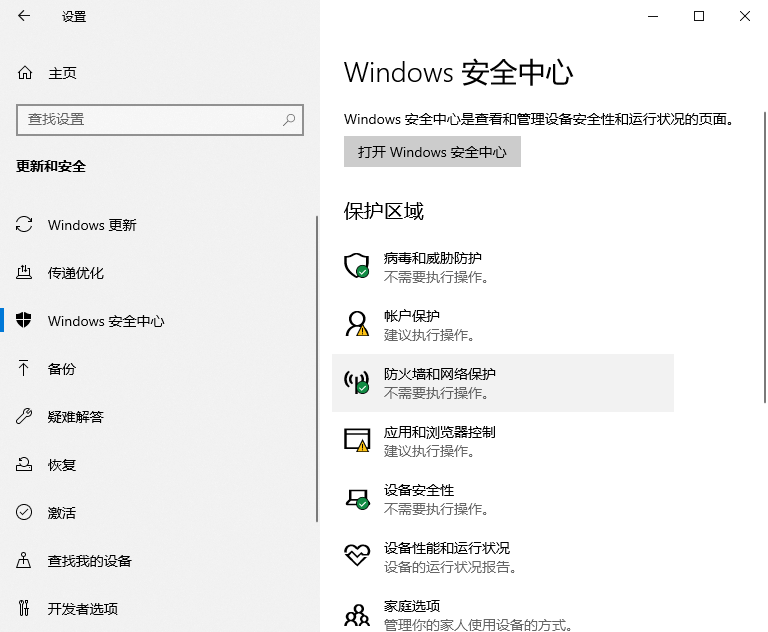This screenshot has width=768, height=632.
Task: Open the 激活 section
Action: click(x=159, y=512)
